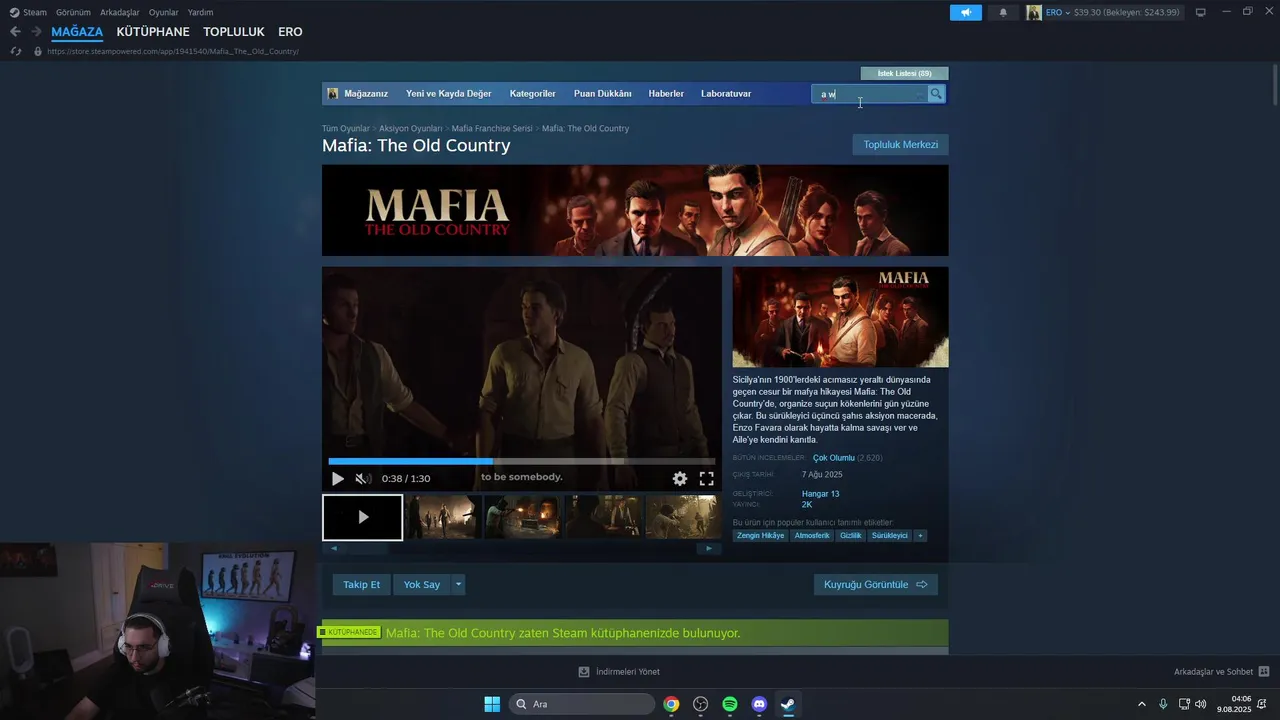Select the Gizlilik tag
1280x720 pixels.
(850, 536)
